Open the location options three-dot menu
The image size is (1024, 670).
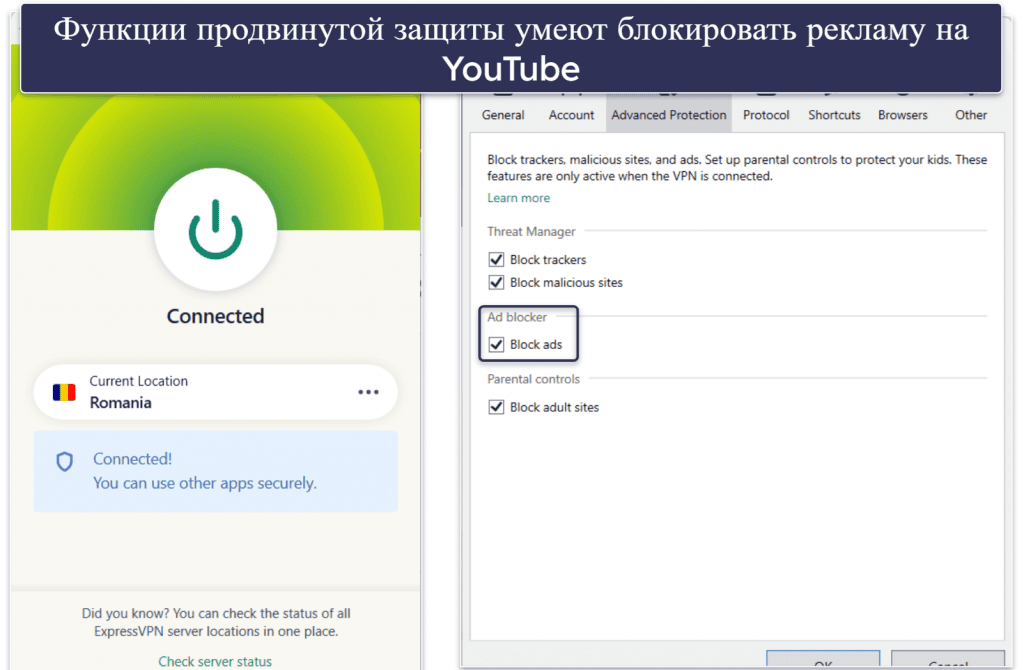point(368,392)
